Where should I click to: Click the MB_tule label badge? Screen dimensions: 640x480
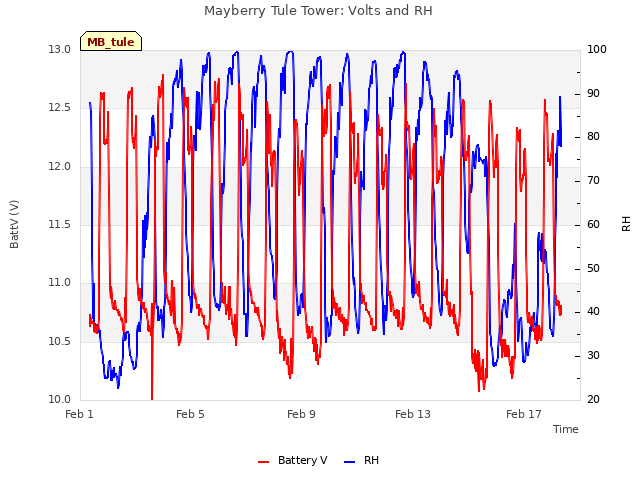tap(111, 41)
